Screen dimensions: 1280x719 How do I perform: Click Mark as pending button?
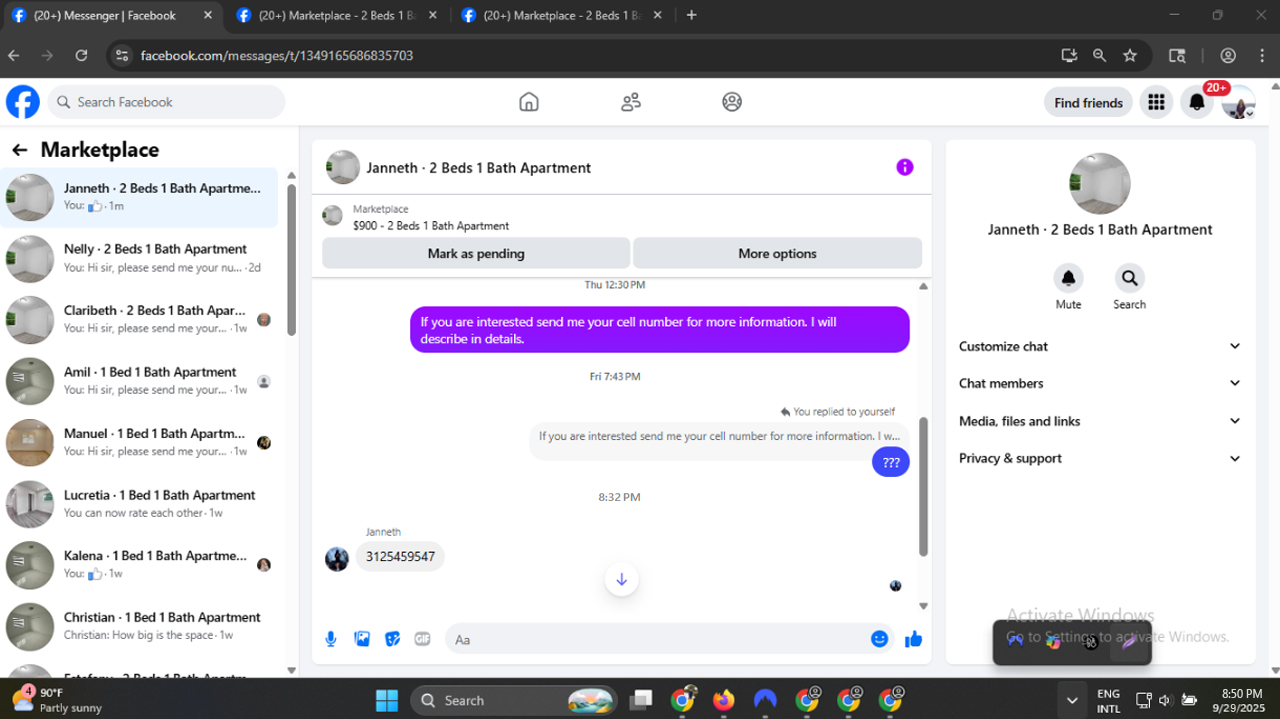(476, 253)
